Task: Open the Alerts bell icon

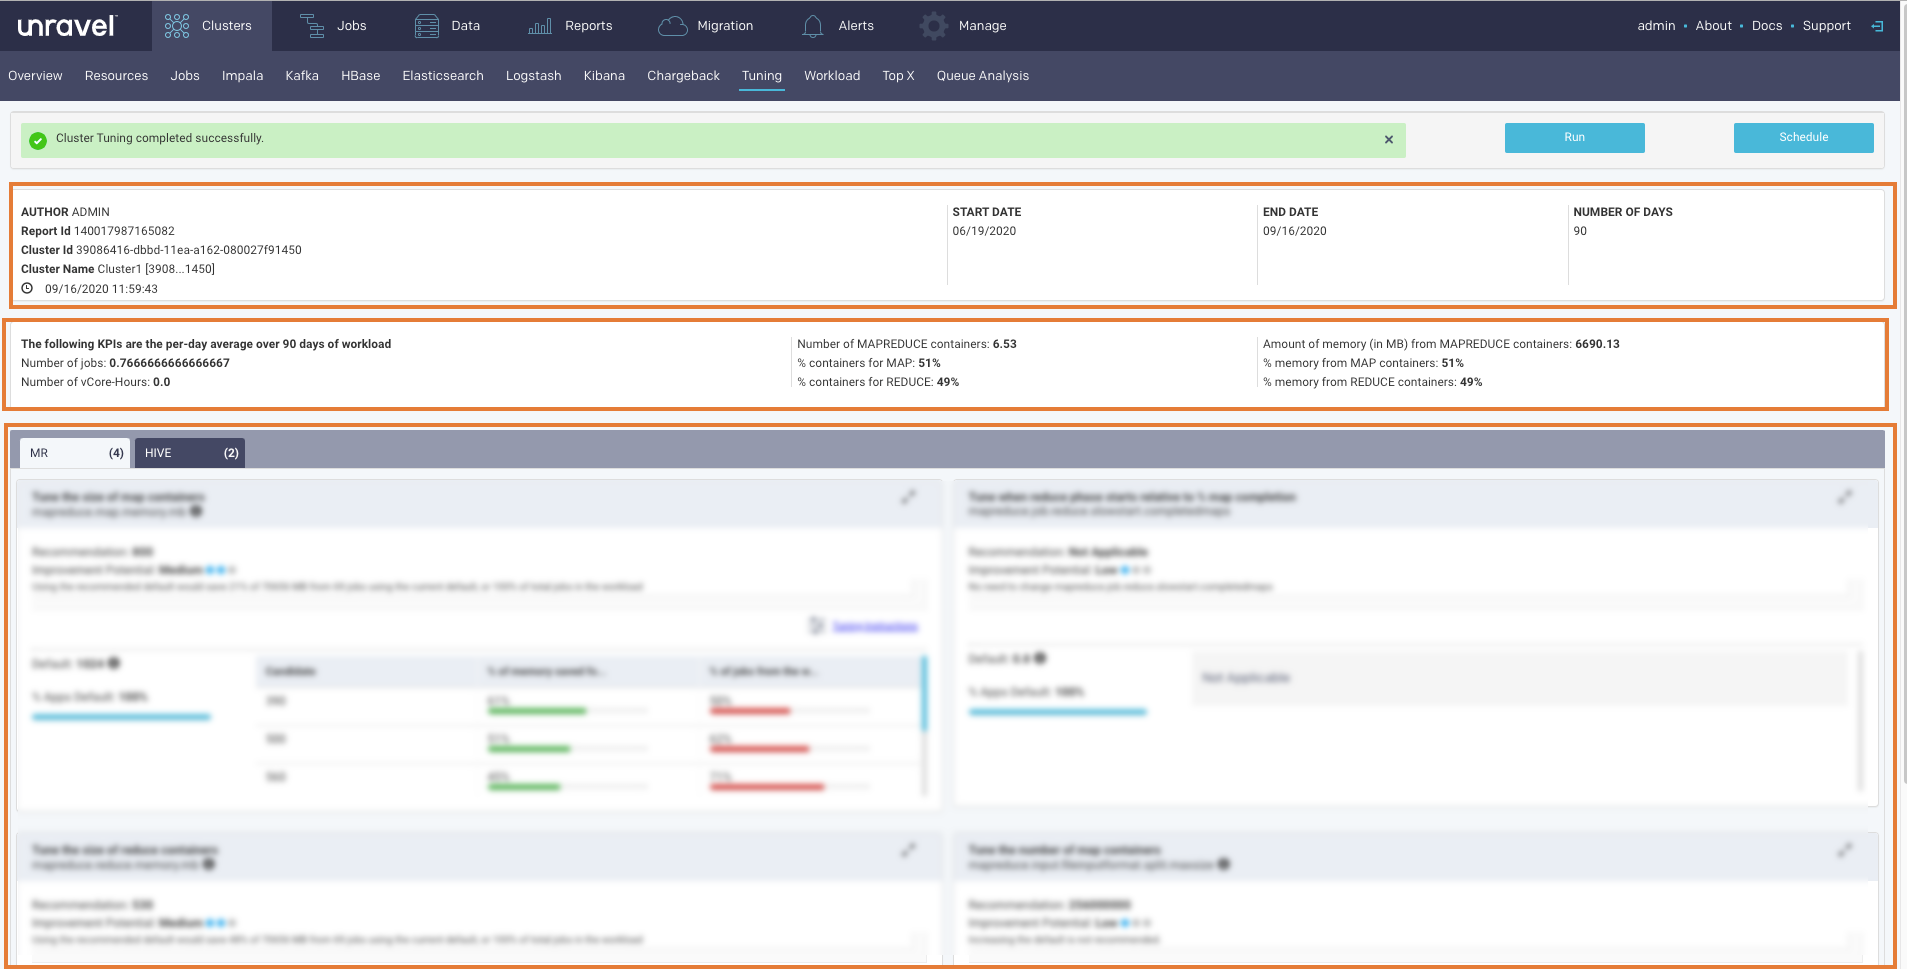Action: click(x=813, y=26)
